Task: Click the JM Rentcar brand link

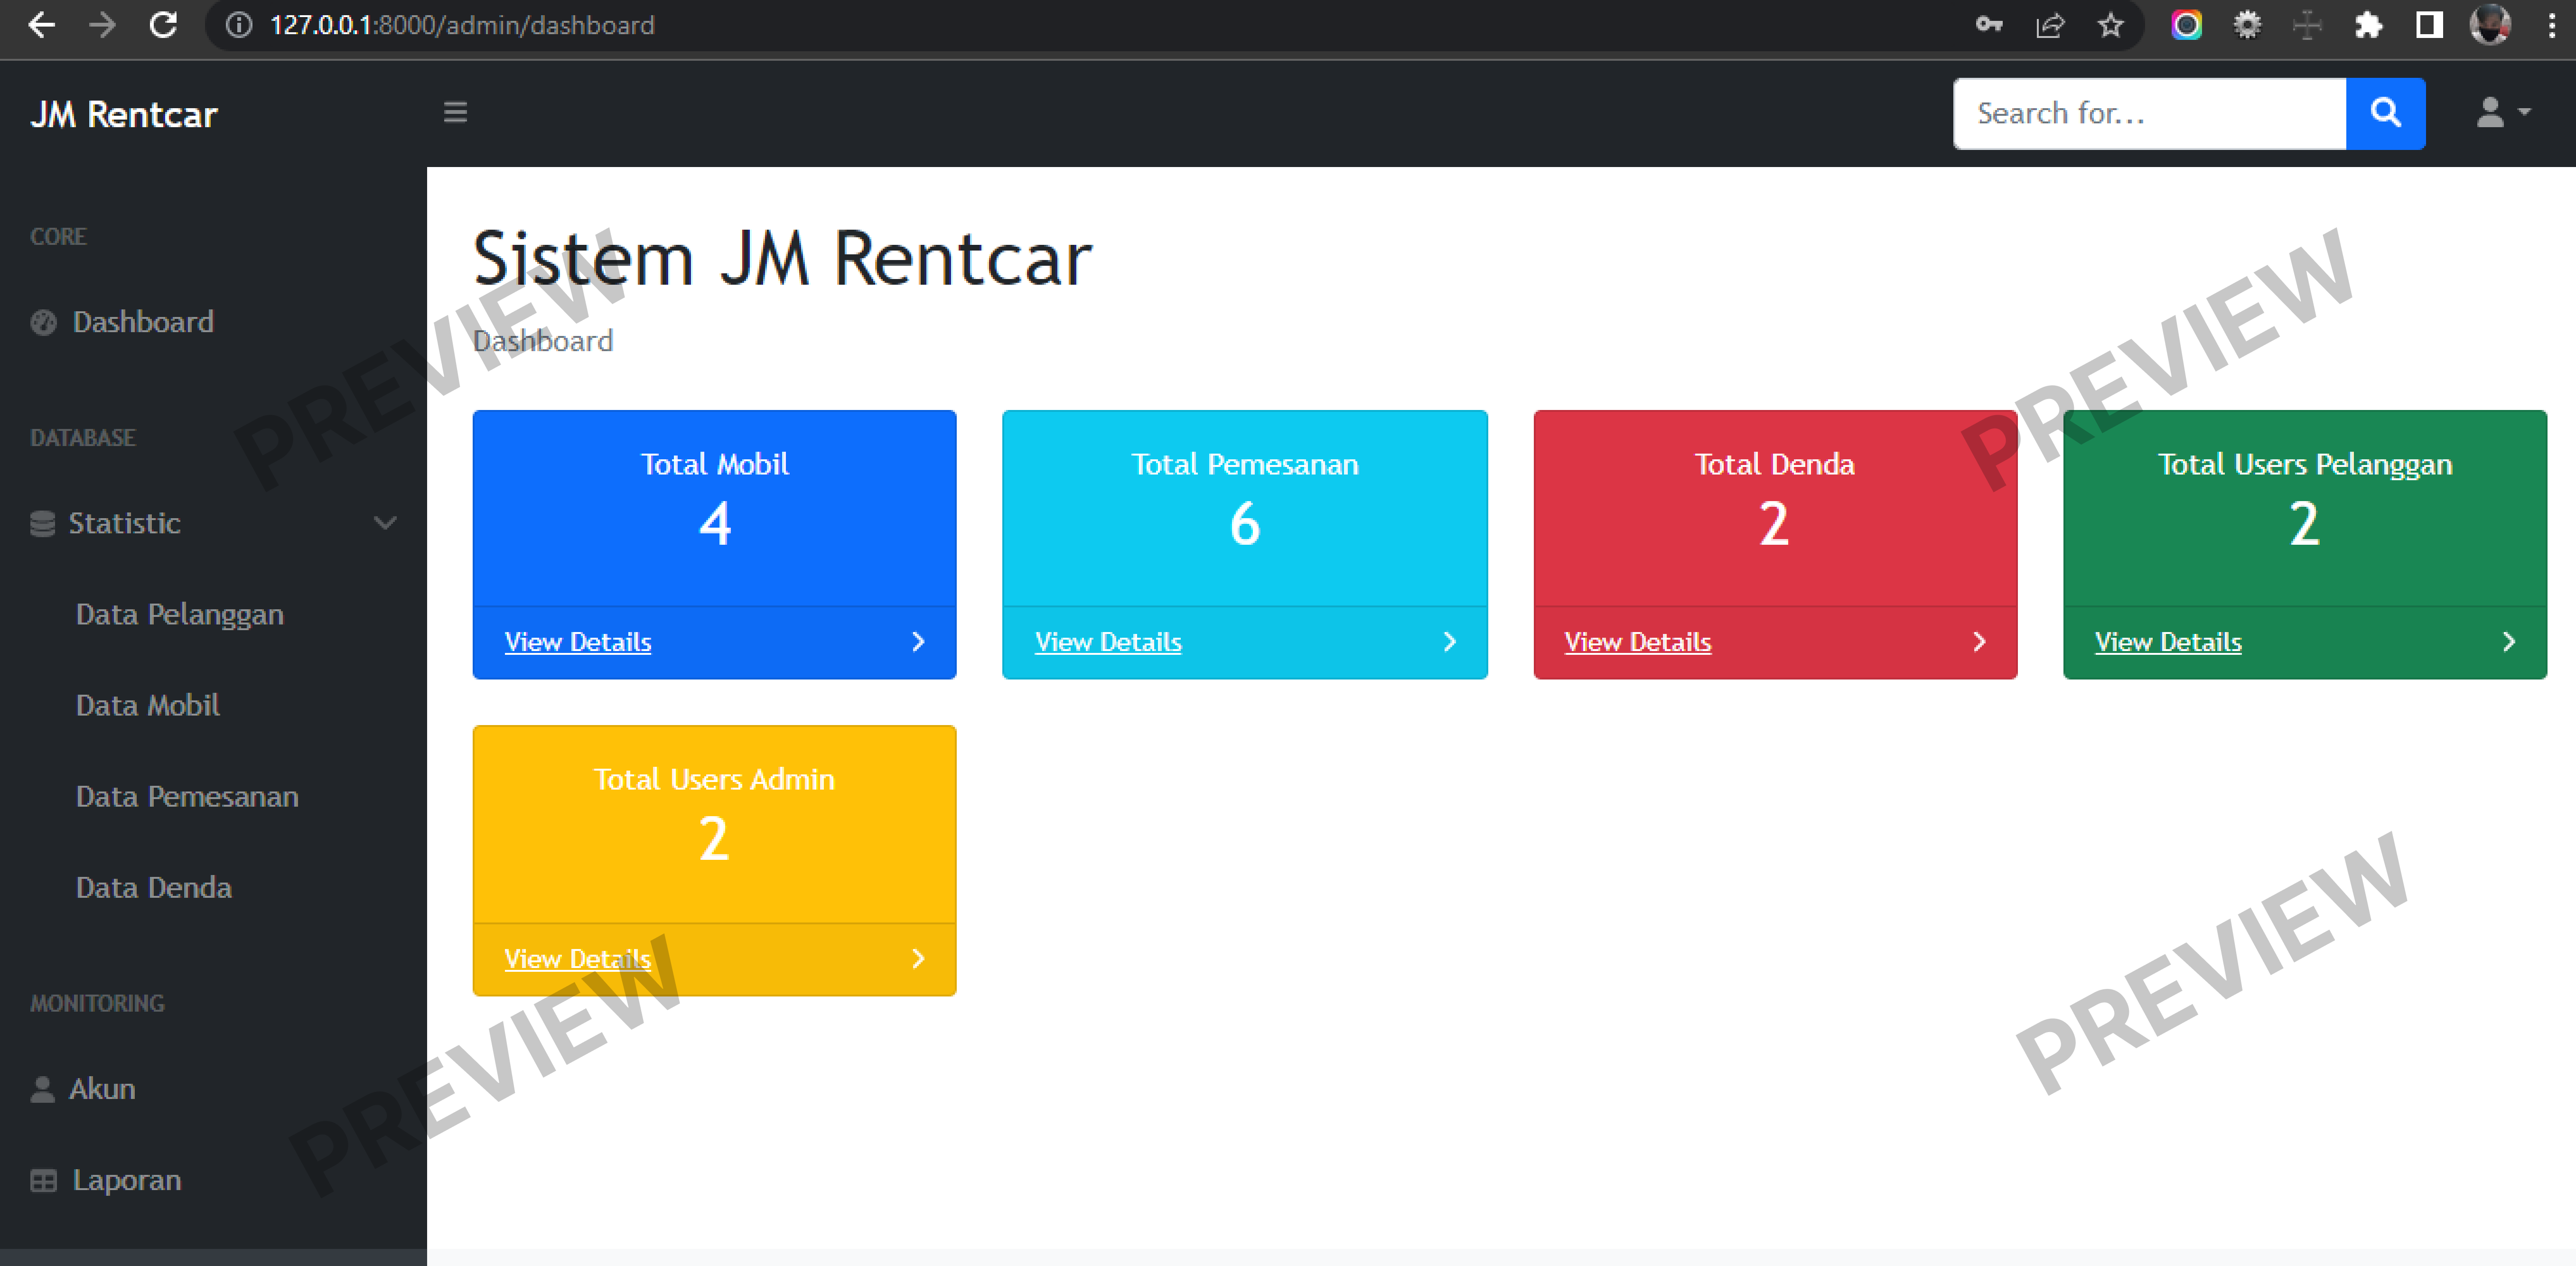Action: click(x=124, y=114)
